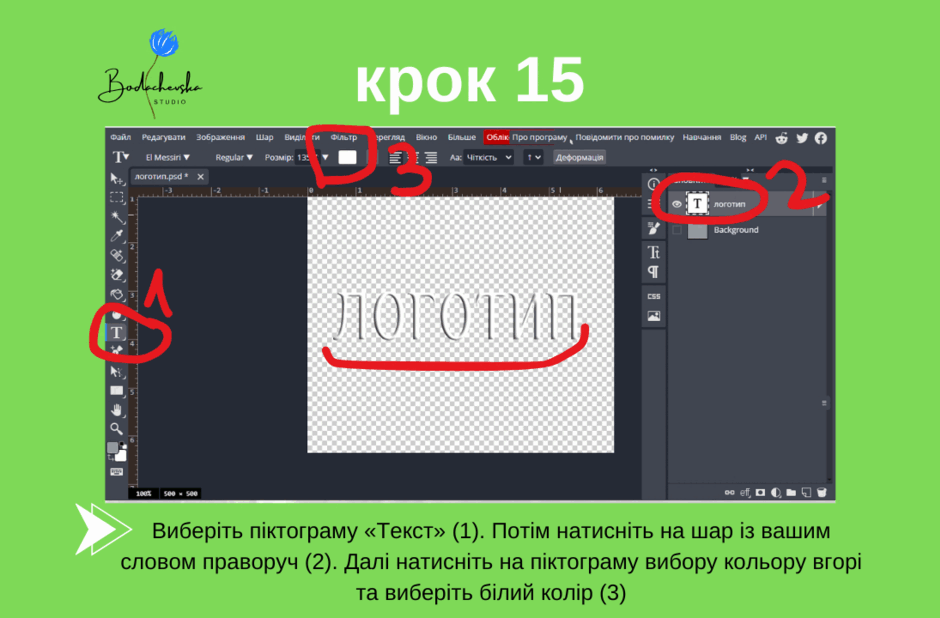940x618 pixels.
Task: Open layer effects 'eff' at panel bottom
Action: [x=745, y=492]
